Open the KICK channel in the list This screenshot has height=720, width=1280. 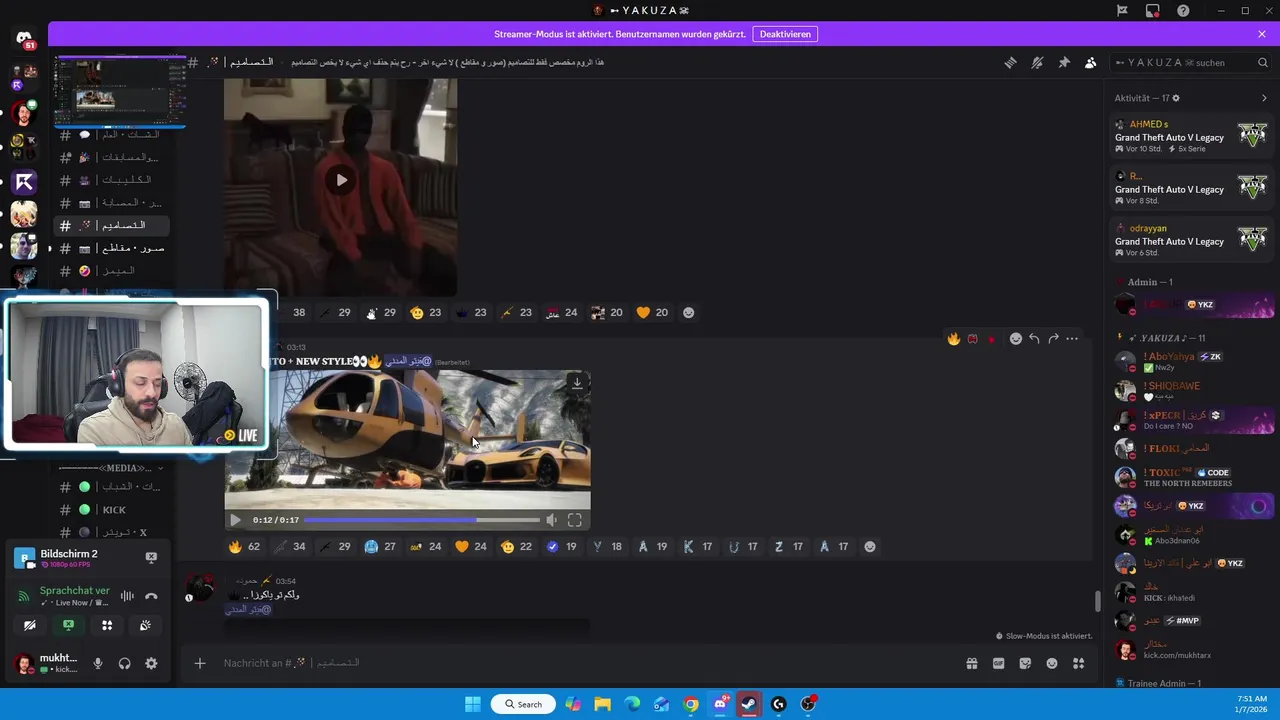coord(112,510)
